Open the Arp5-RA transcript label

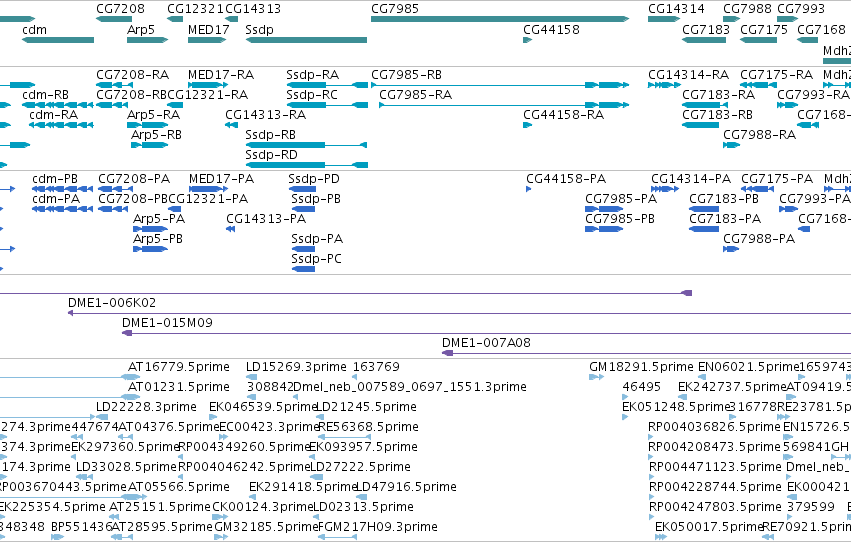(153, 114)
